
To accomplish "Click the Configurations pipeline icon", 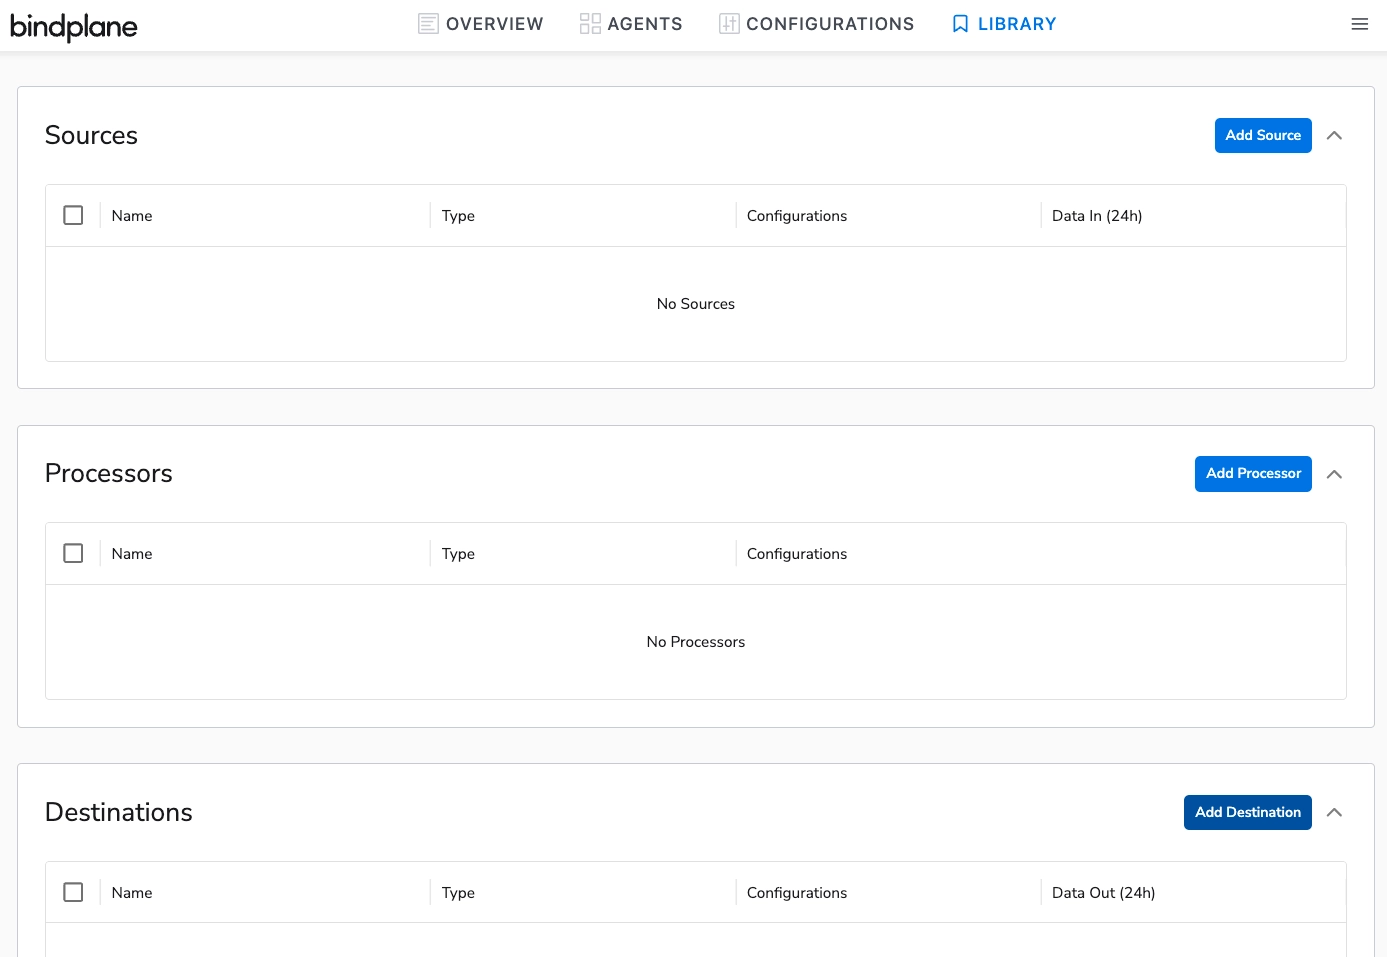I will click(x=728, y=23).
